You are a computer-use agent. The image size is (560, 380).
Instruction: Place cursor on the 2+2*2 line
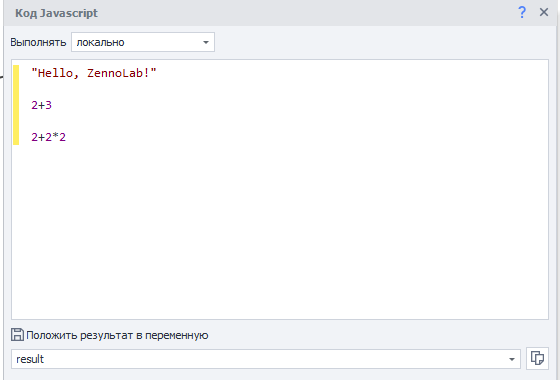(x=49, y=137)
